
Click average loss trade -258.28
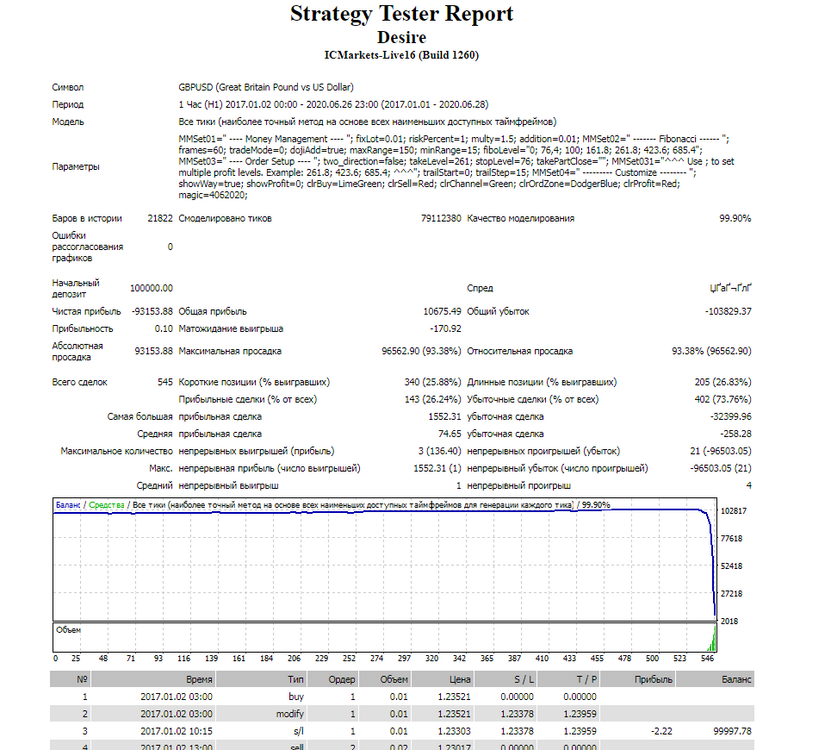point(736,434)
